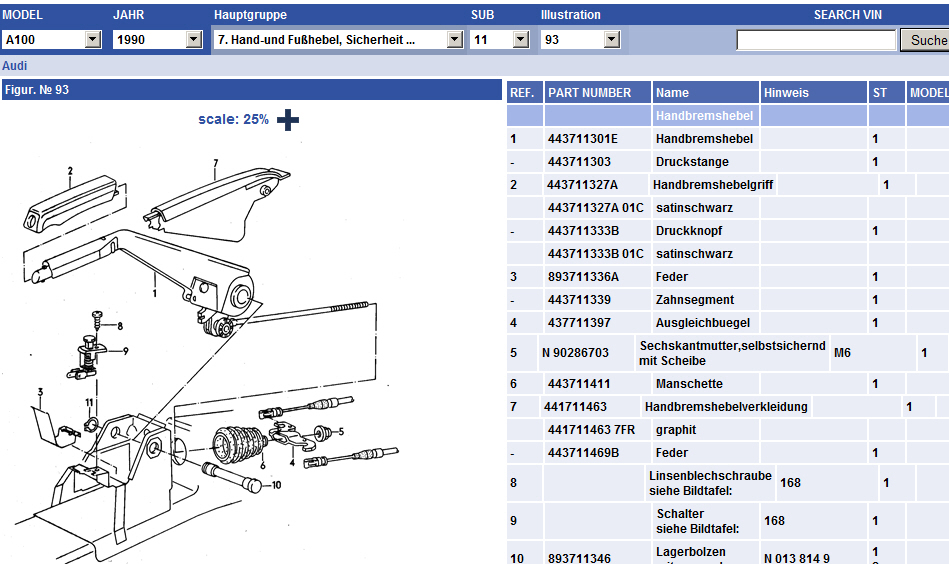
Task: Follow the Audi breadcrumb link
Action: (15, 65)
